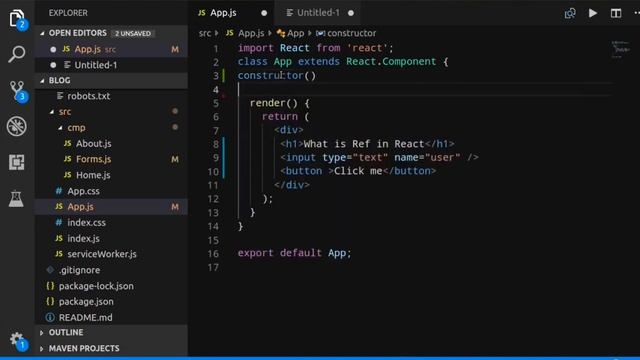The image size is (640, 360).
Task: Open serviceWorker.js file
Action: (102, 254)
